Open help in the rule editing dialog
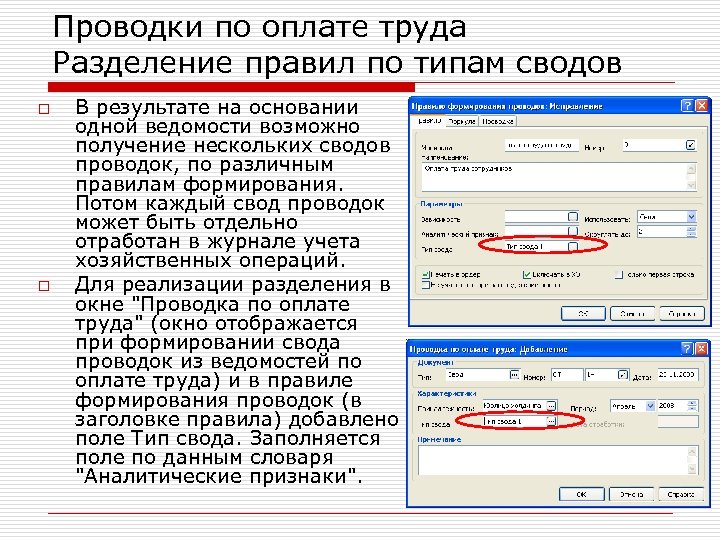Viewport: 720px width, 540px height. click(x=687, y=106)
